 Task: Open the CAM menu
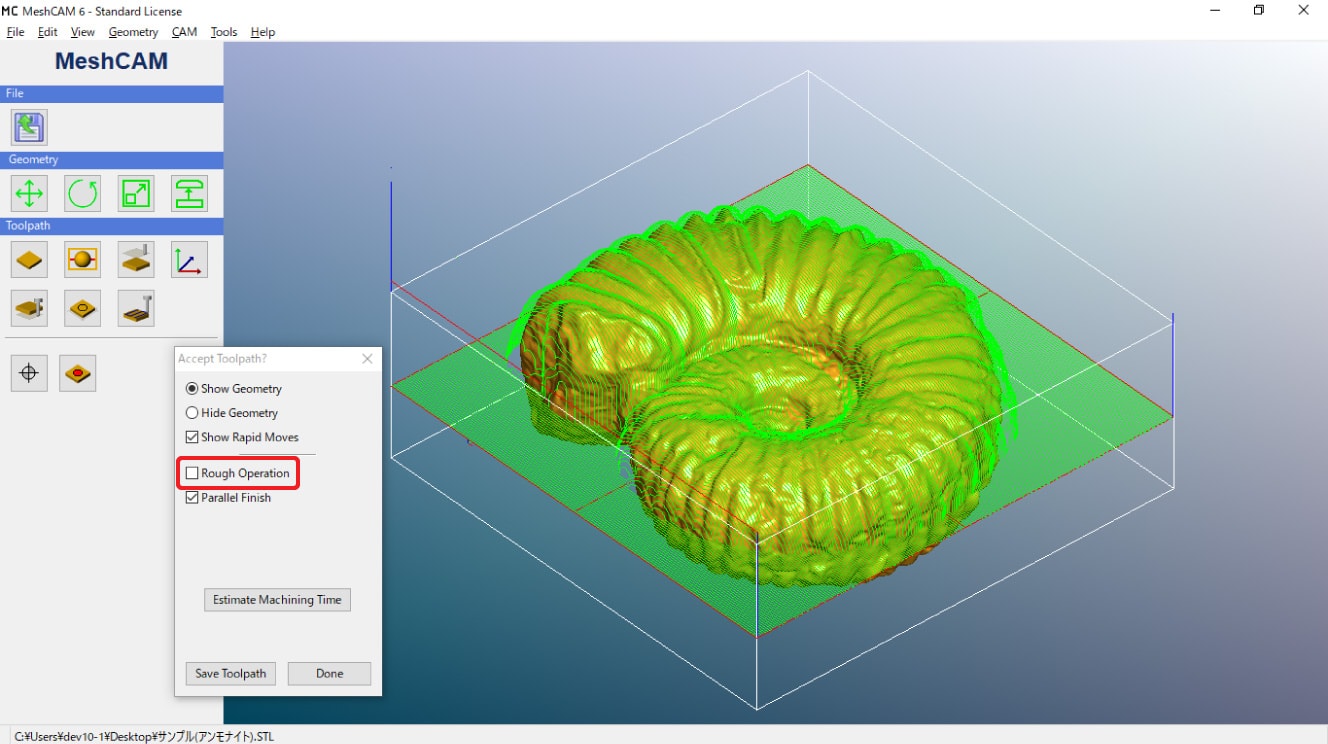[184, 32]
